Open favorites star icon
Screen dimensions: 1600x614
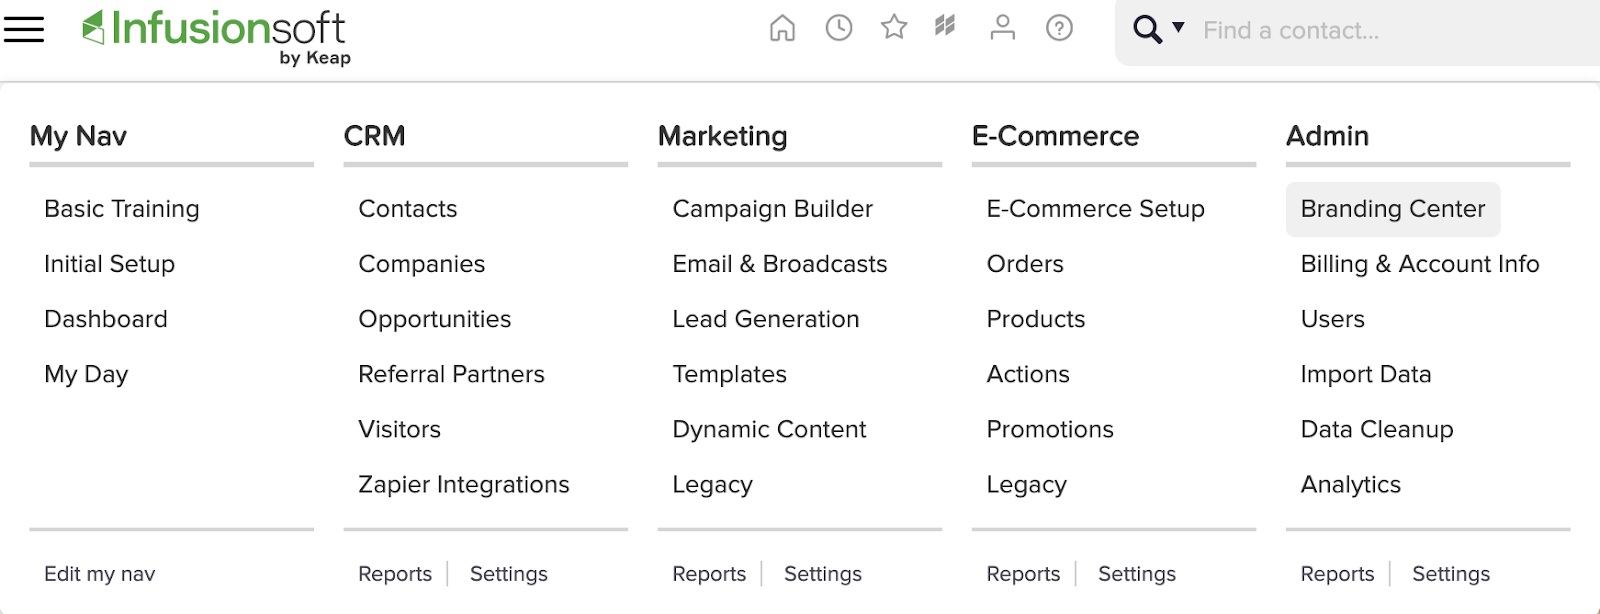point(894,27)
